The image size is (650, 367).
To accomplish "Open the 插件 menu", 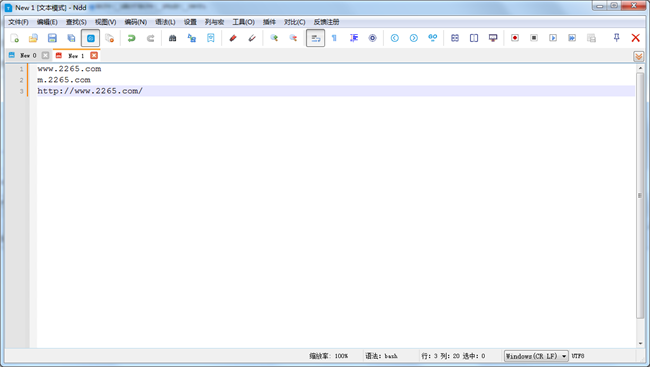I will click(x=269, y=22).
